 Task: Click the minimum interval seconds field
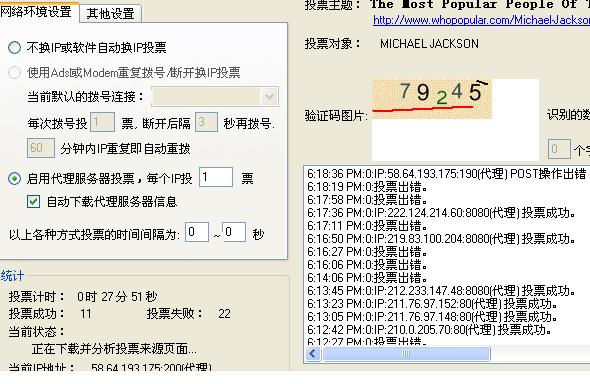click(x=197, y=232)
